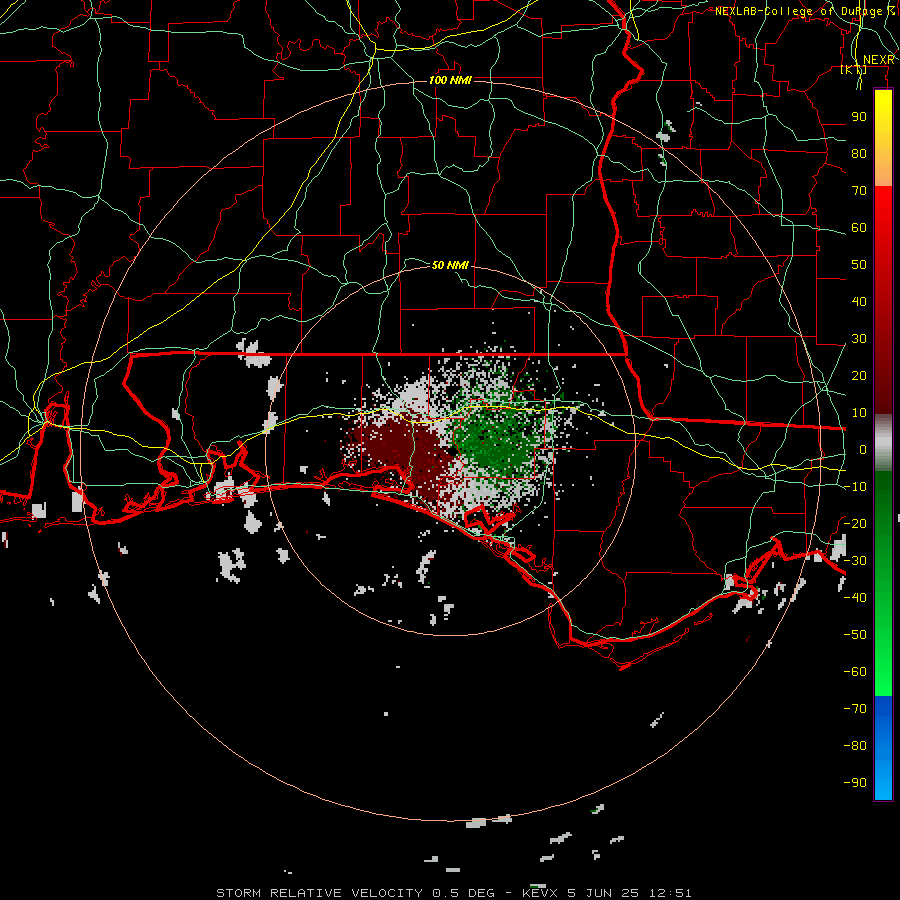
Task: Click the 40 value on velocity scale
Action: point(859,301)
